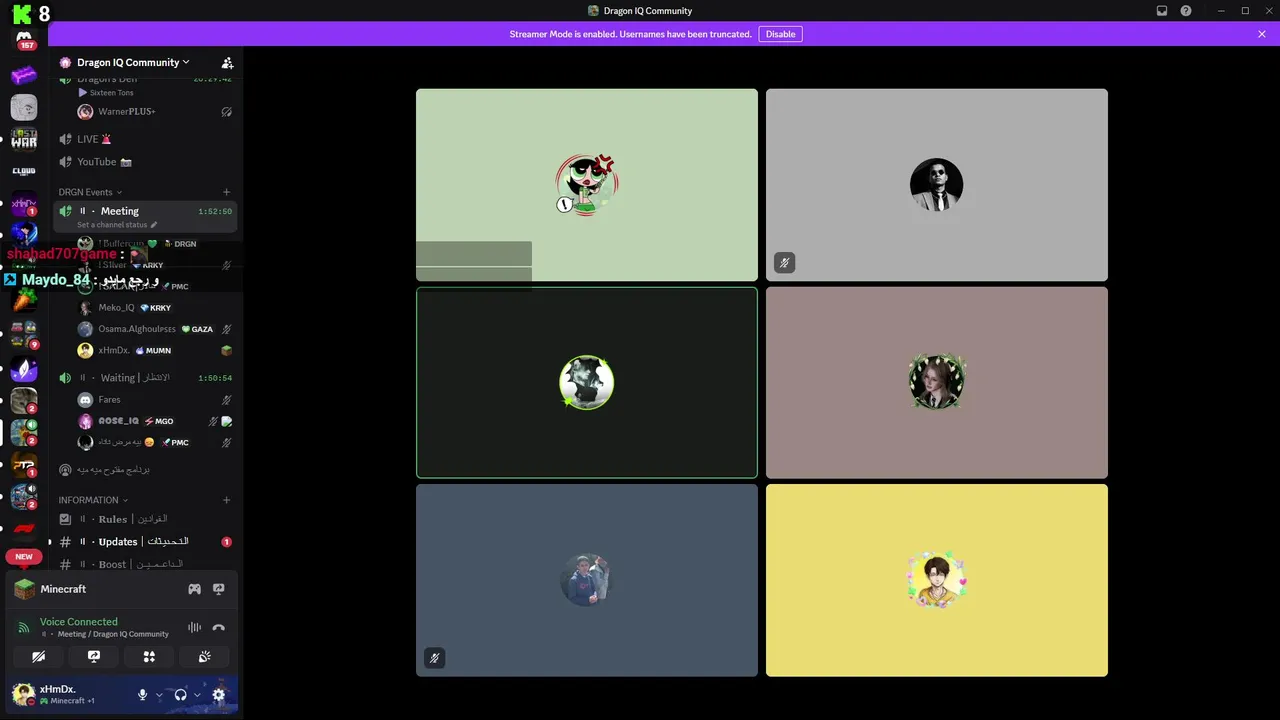Viewport: 1280px width, 720px height.
Task: Open the Boost channel
Action: click(x=145, y=564)
